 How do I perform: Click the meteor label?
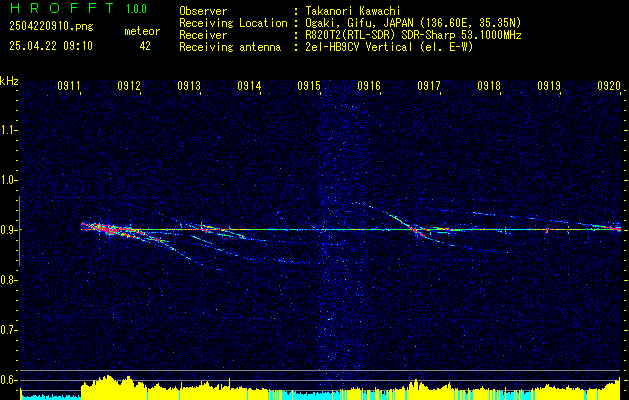tap(142, 31)
